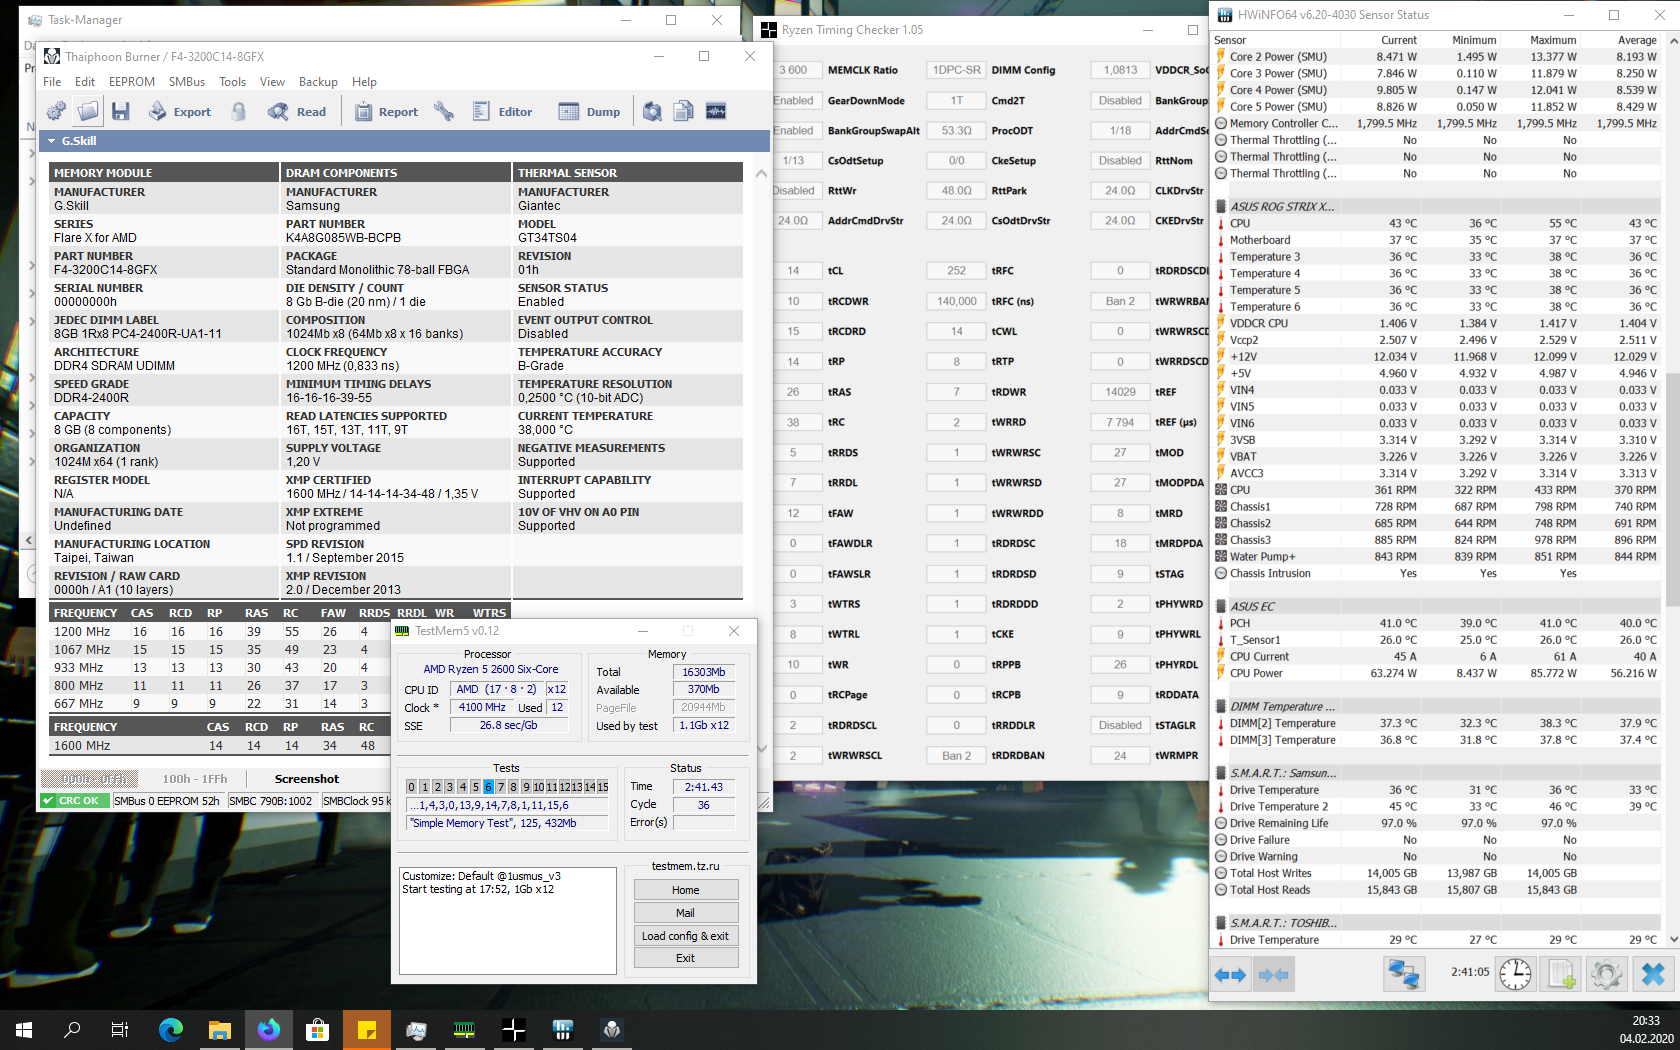
Task: Click the clock reset timer icon in HWiNFO64
Action: [x=1515, y=974]
